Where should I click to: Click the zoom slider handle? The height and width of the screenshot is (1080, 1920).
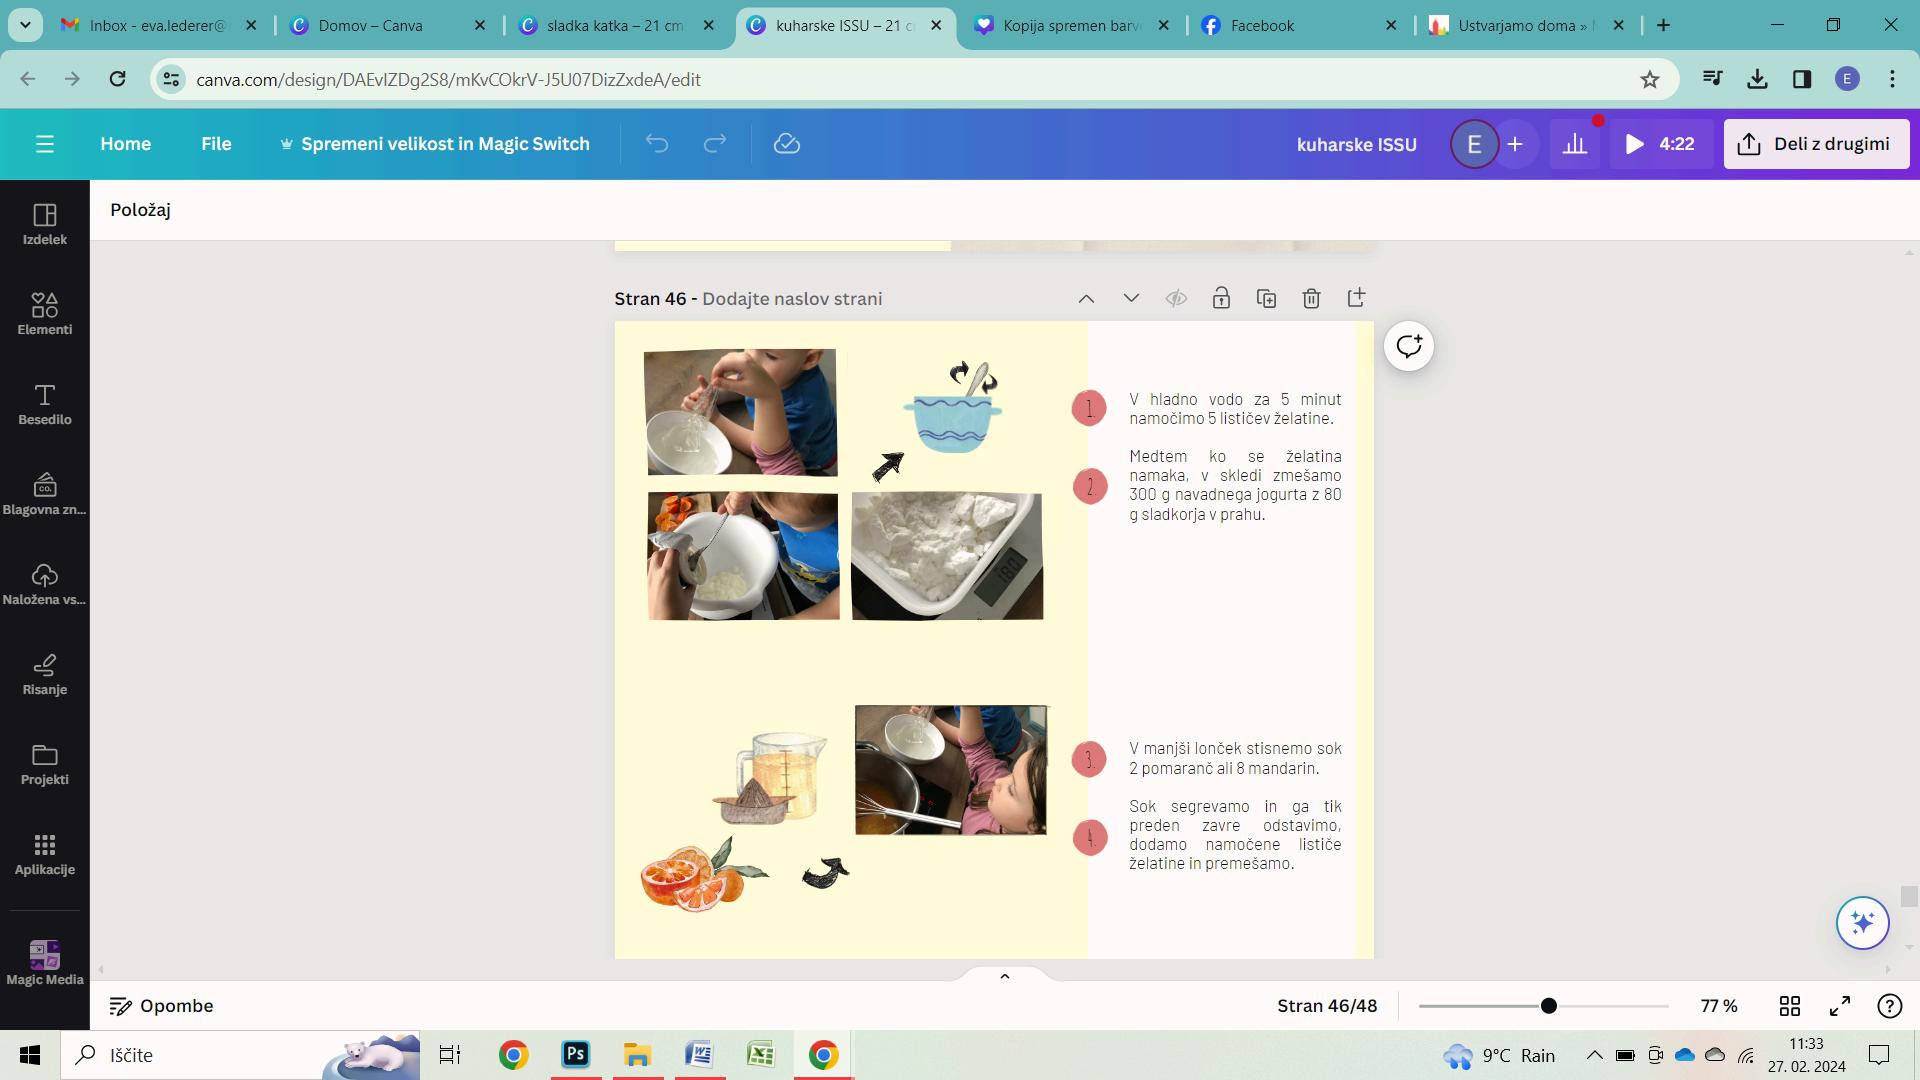click(x=1548, y=1006)
